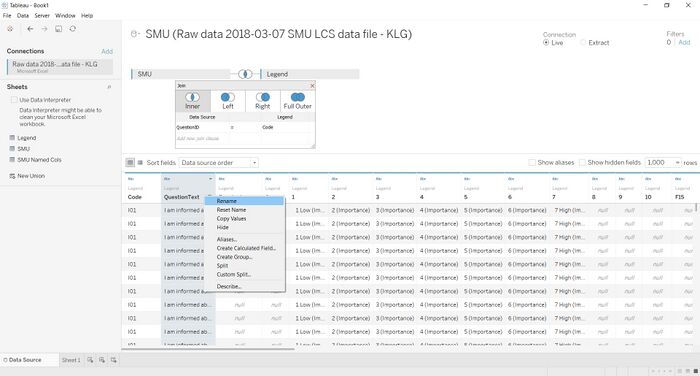
Task: Click the New Worksheet icon
Action: (x=90, y=360)
